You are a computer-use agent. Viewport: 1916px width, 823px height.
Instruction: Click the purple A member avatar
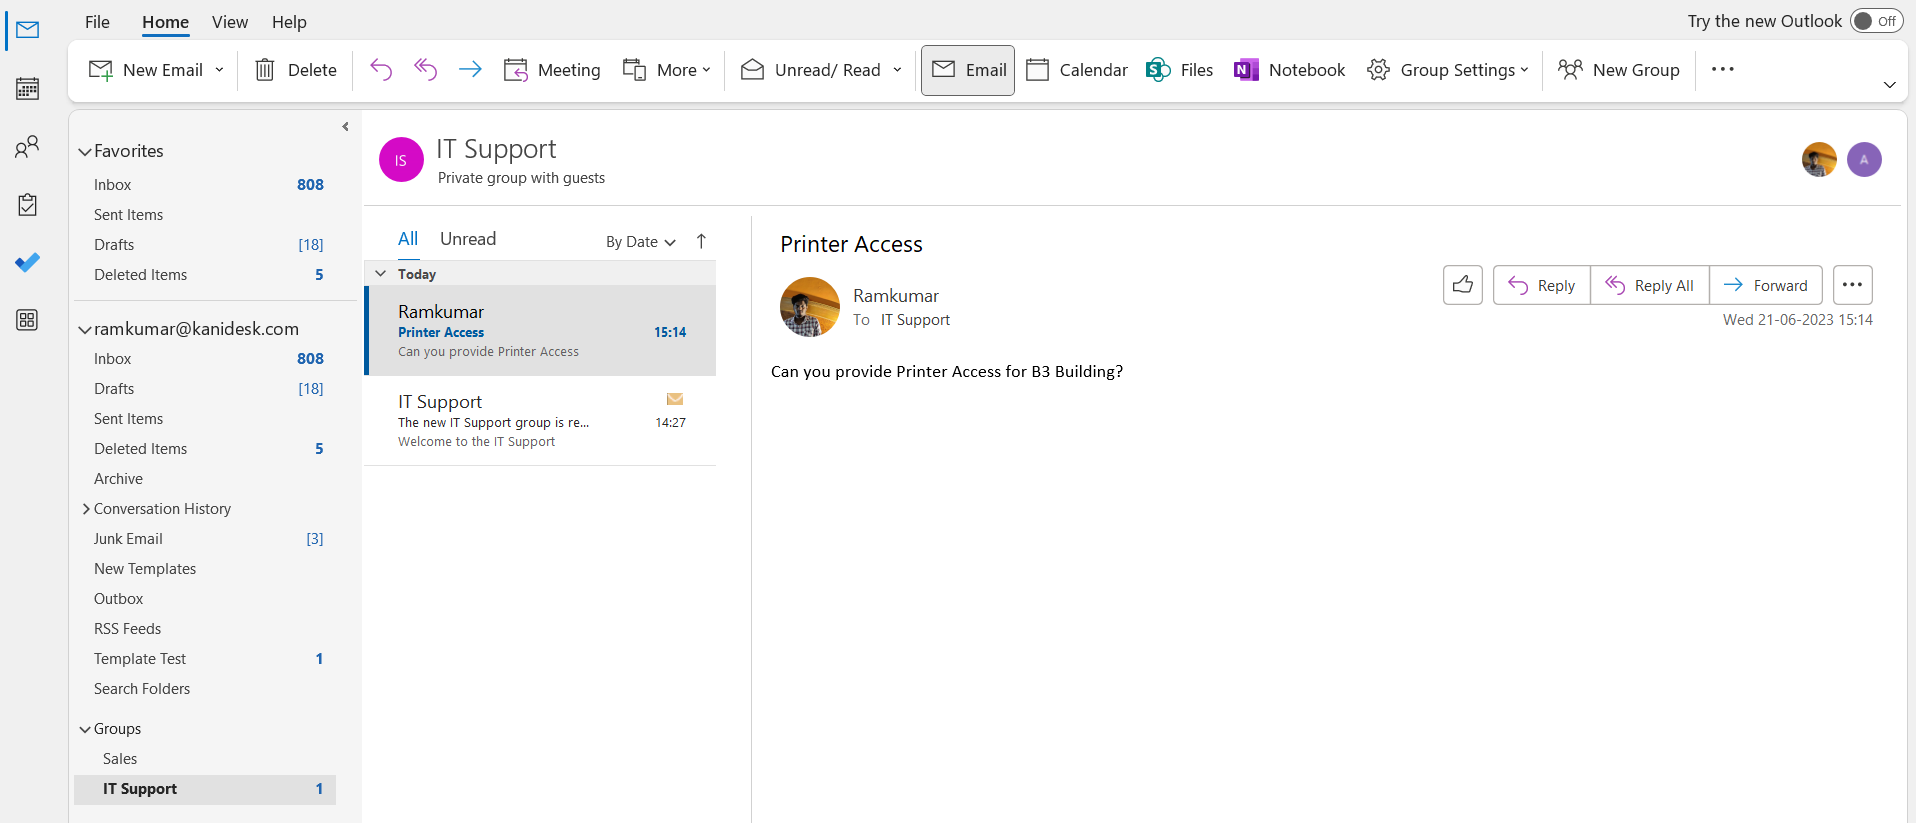(1864, 159)
